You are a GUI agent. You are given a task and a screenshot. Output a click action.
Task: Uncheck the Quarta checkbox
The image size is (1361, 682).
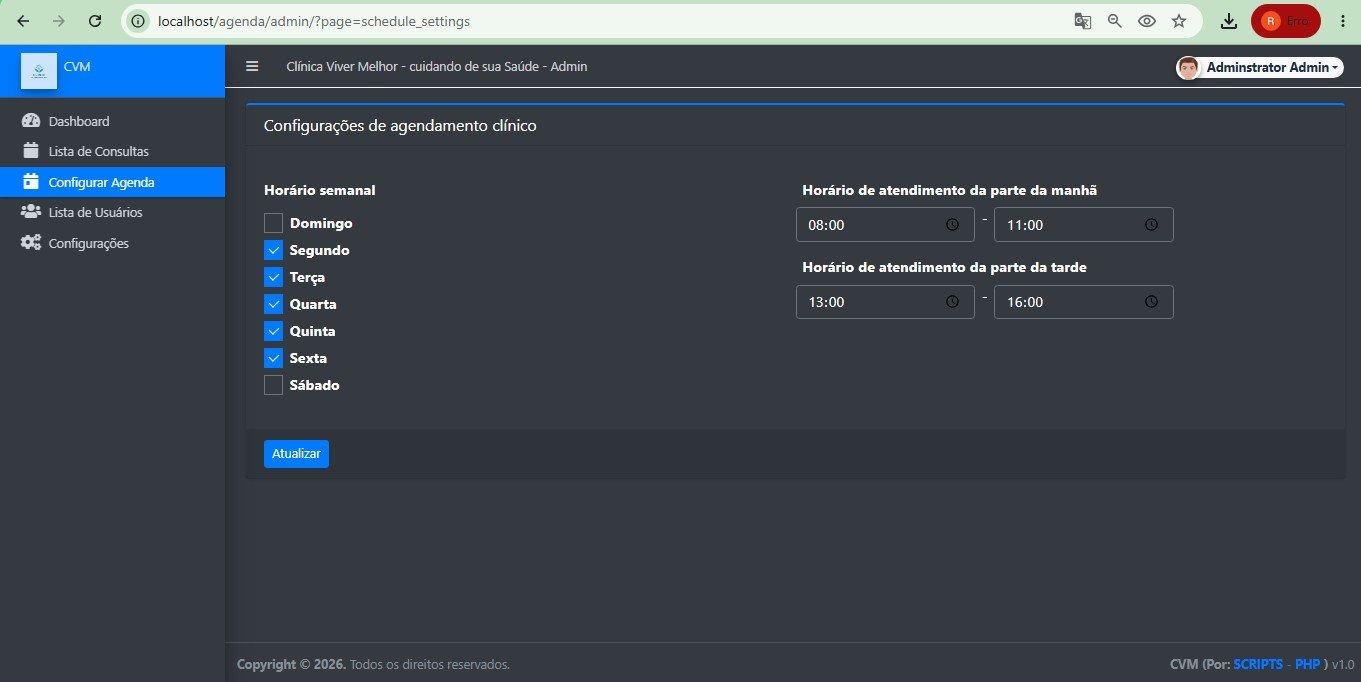tap(273, 304)
